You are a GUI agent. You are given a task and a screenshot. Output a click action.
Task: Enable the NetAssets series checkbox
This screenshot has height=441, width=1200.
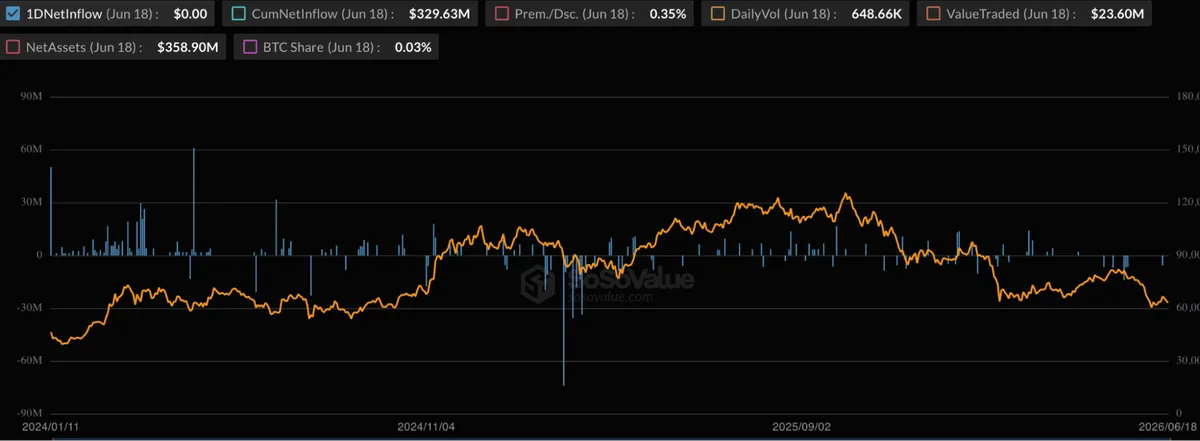coord(13,47)
